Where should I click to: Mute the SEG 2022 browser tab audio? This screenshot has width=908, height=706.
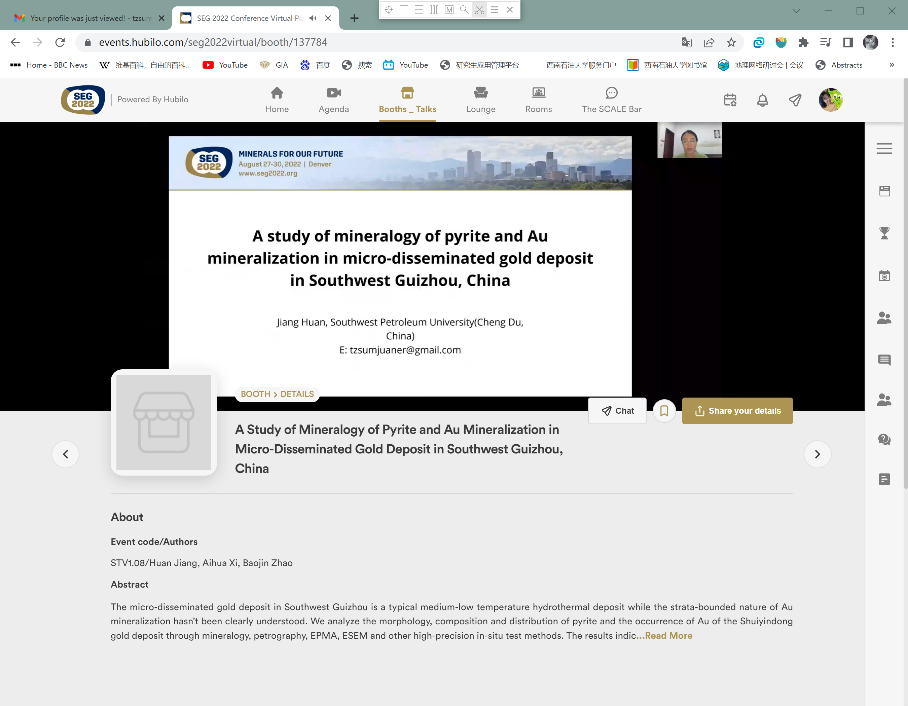click(x=313, y=18)
